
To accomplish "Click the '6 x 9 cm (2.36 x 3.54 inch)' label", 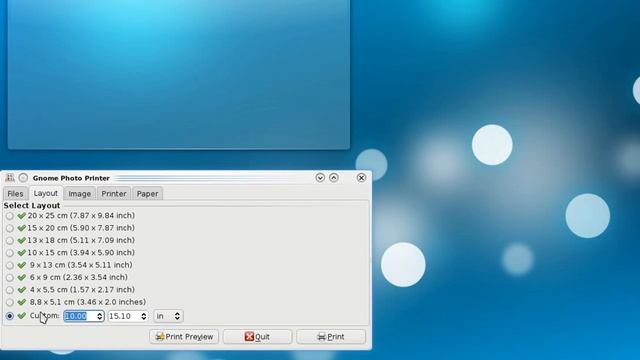I will 78,277.
